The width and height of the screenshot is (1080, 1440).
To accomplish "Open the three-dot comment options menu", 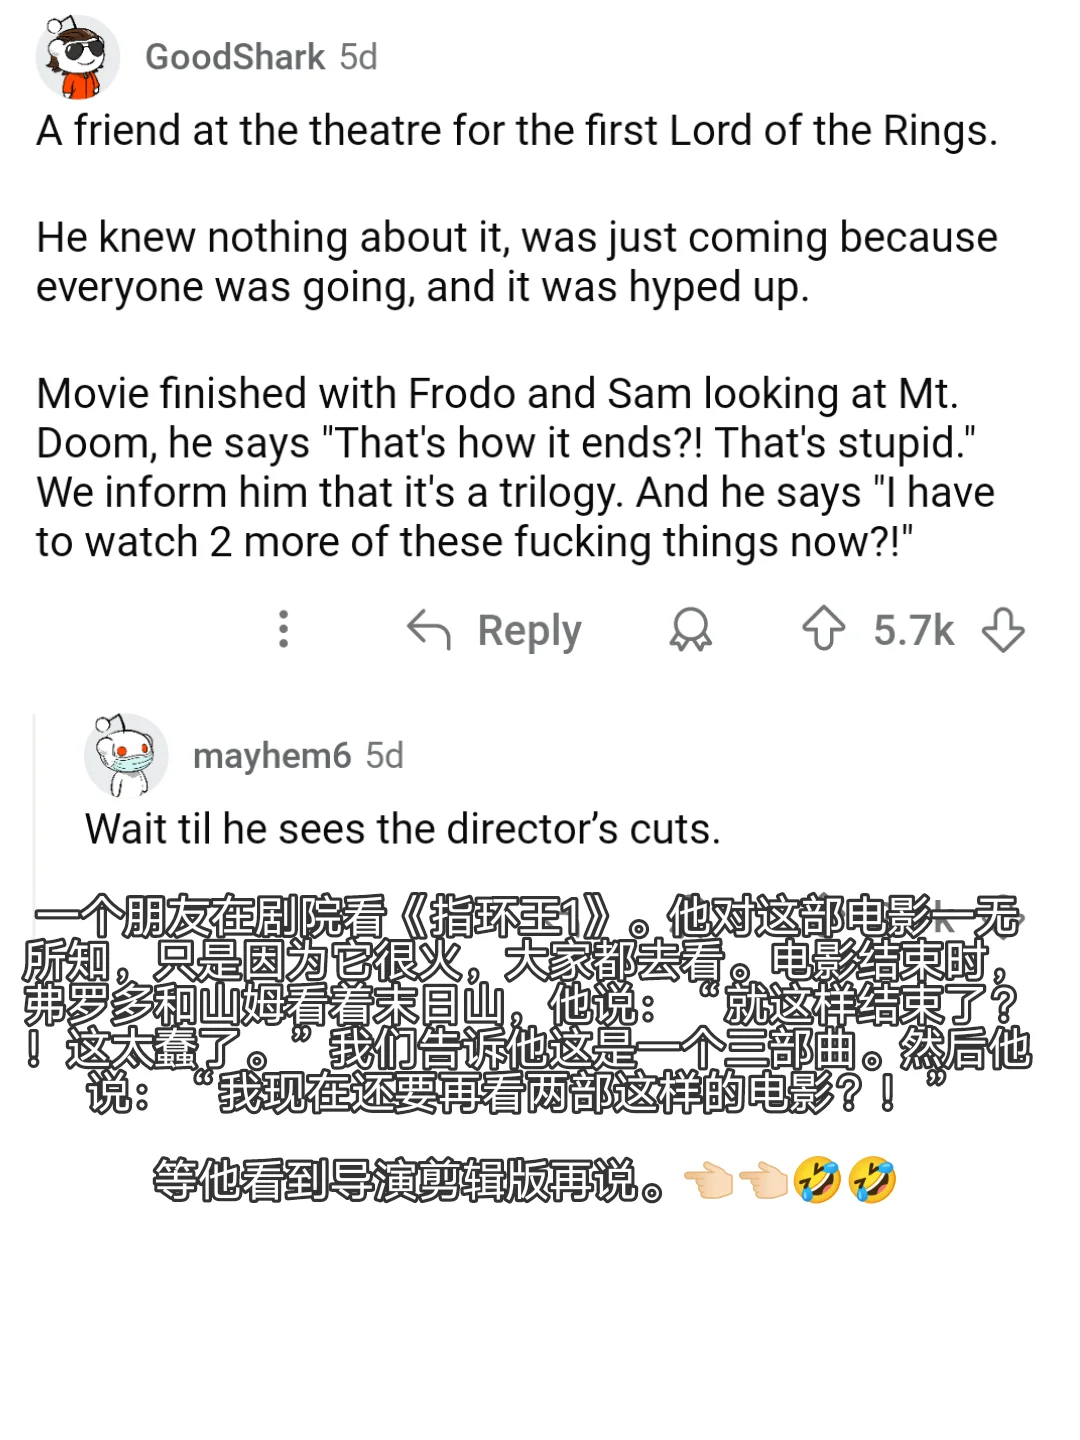I will point(284,629).
